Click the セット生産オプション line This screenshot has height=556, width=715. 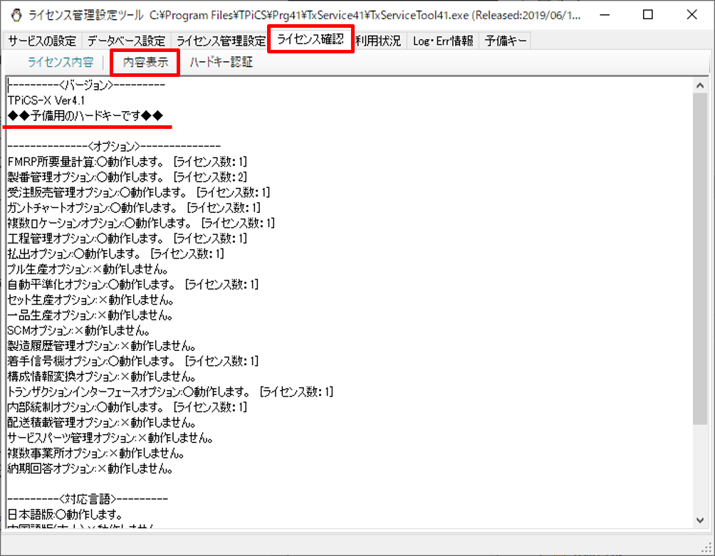pos(90,300)
